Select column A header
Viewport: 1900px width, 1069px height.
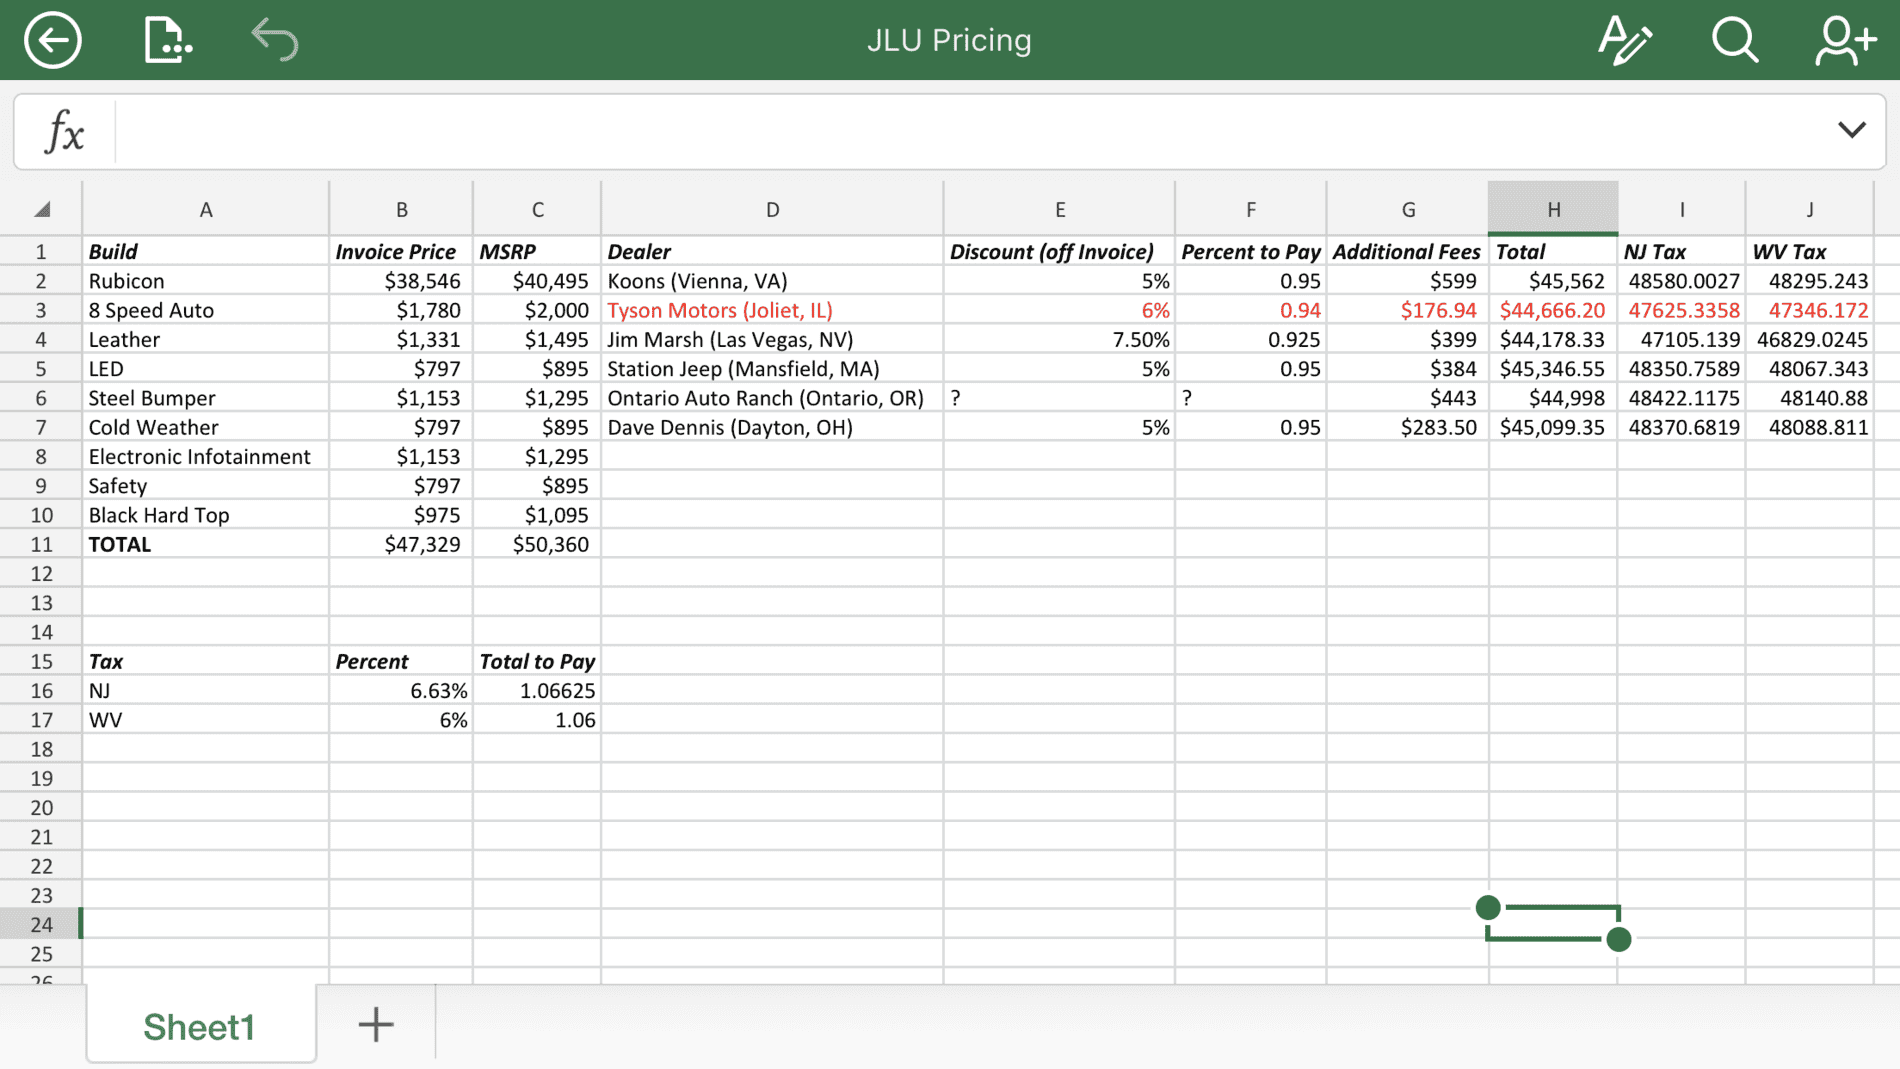point(206,209)
